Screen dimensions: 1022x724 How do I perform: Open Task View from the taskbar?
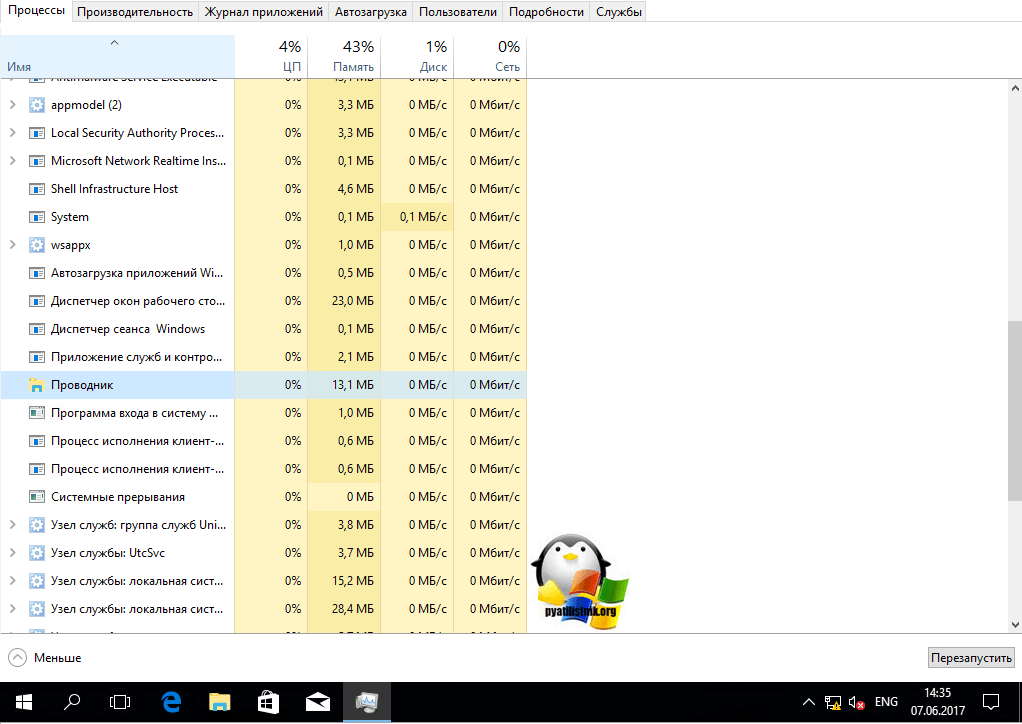(121, 702)
